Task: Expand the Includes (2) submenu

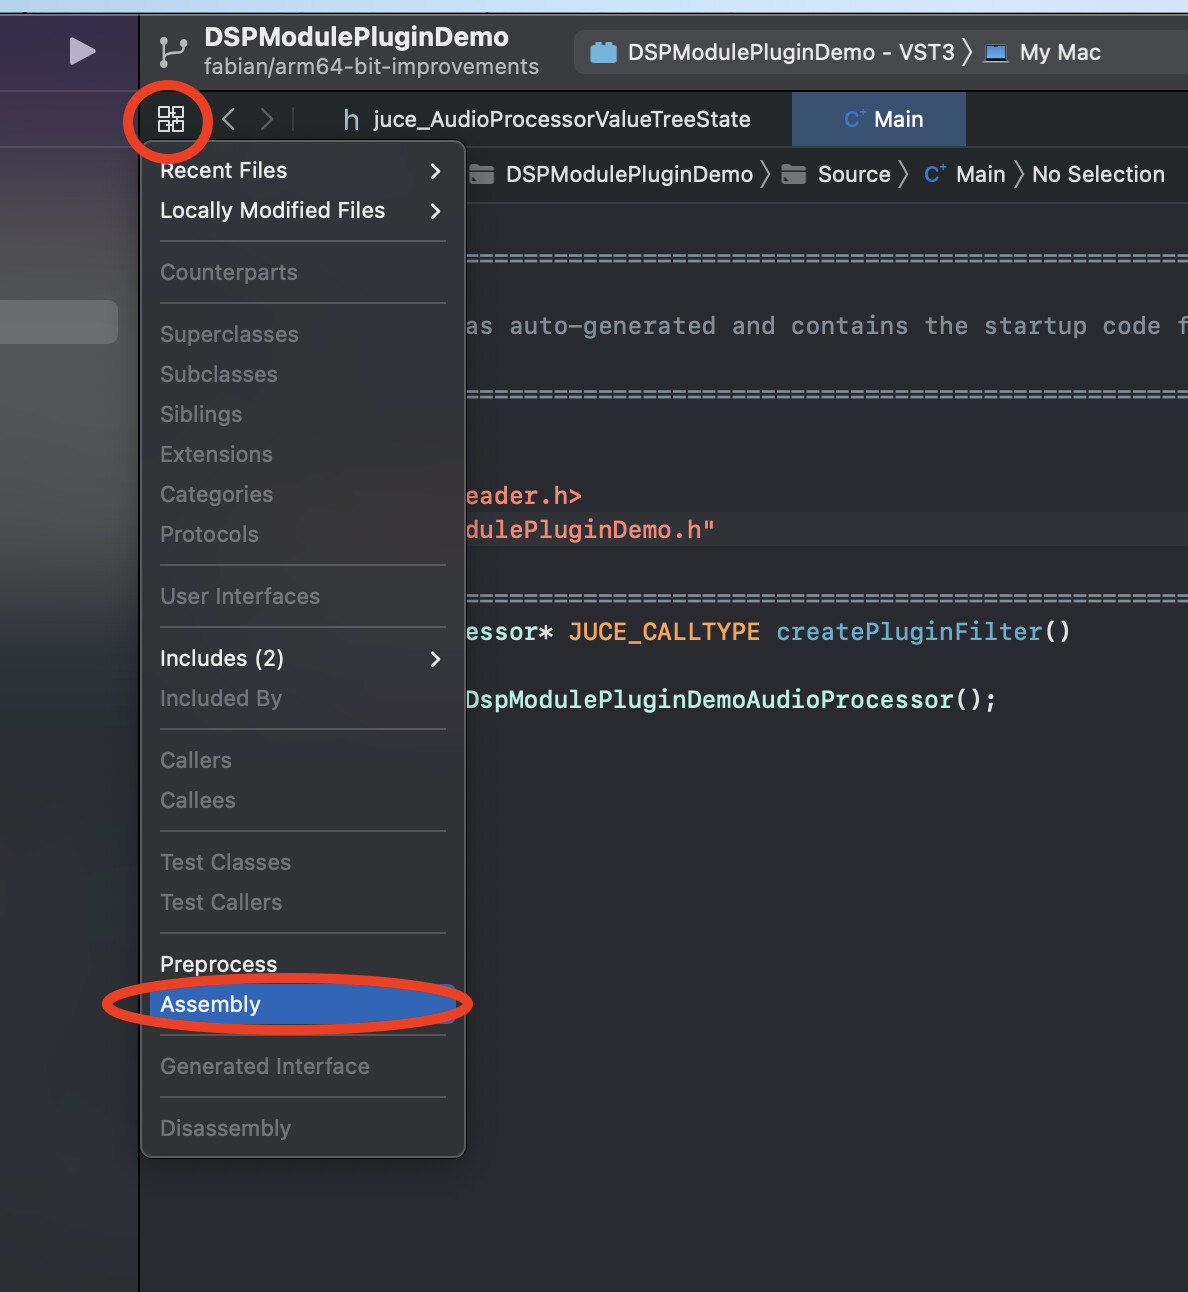Action: click(x=303, y=659)
